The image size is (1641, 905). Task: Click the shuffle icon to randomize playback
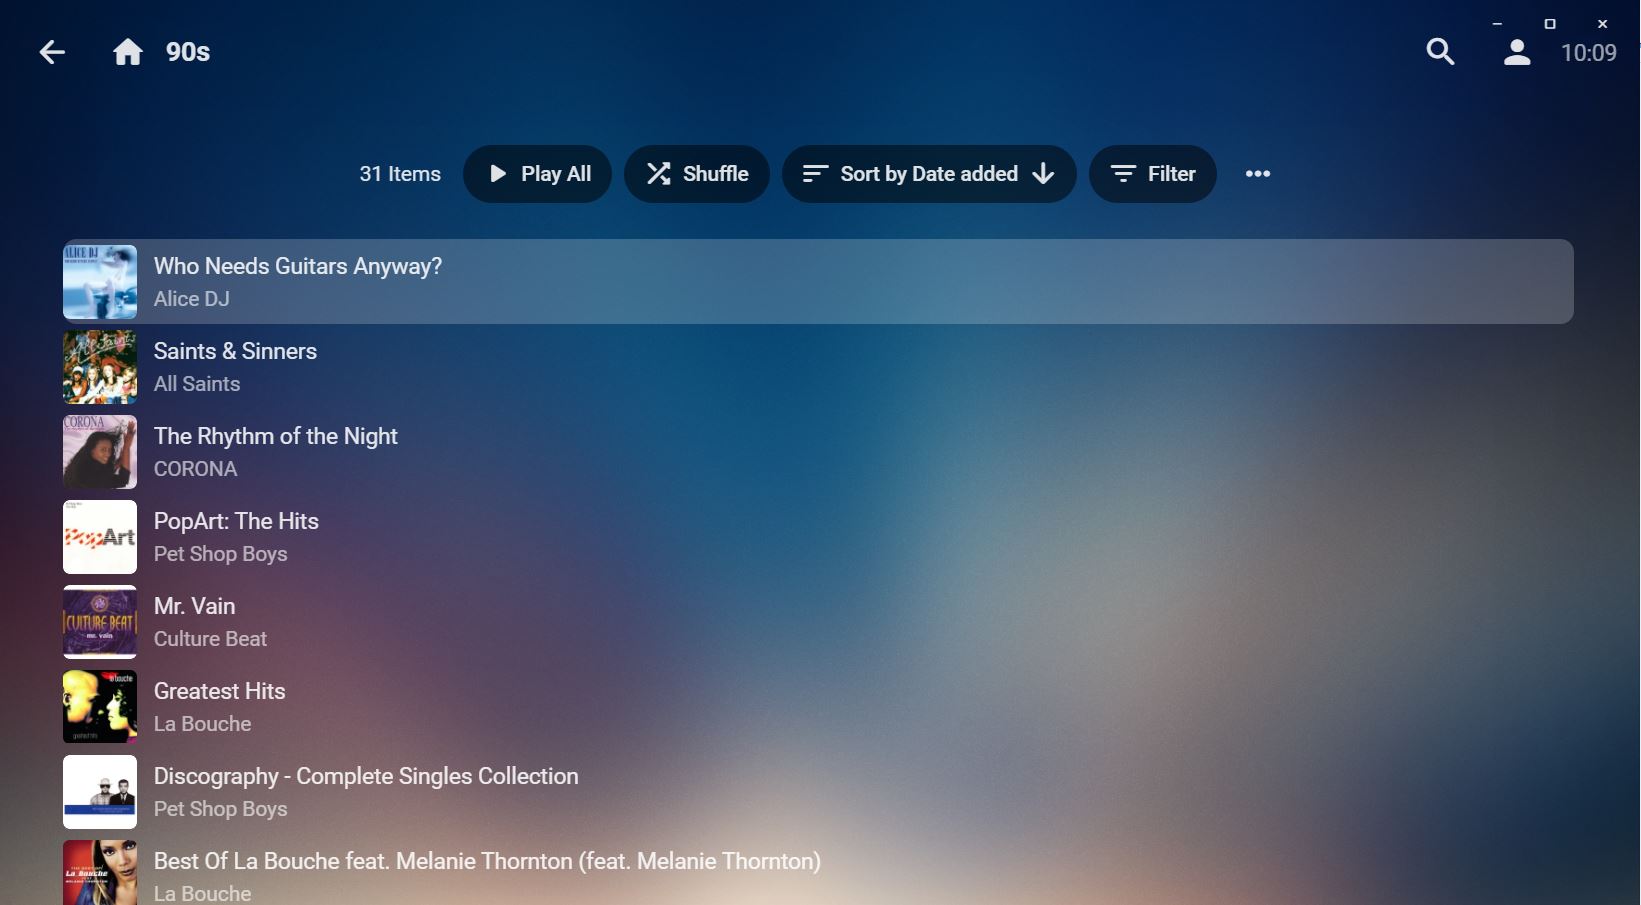coord(658,173)
